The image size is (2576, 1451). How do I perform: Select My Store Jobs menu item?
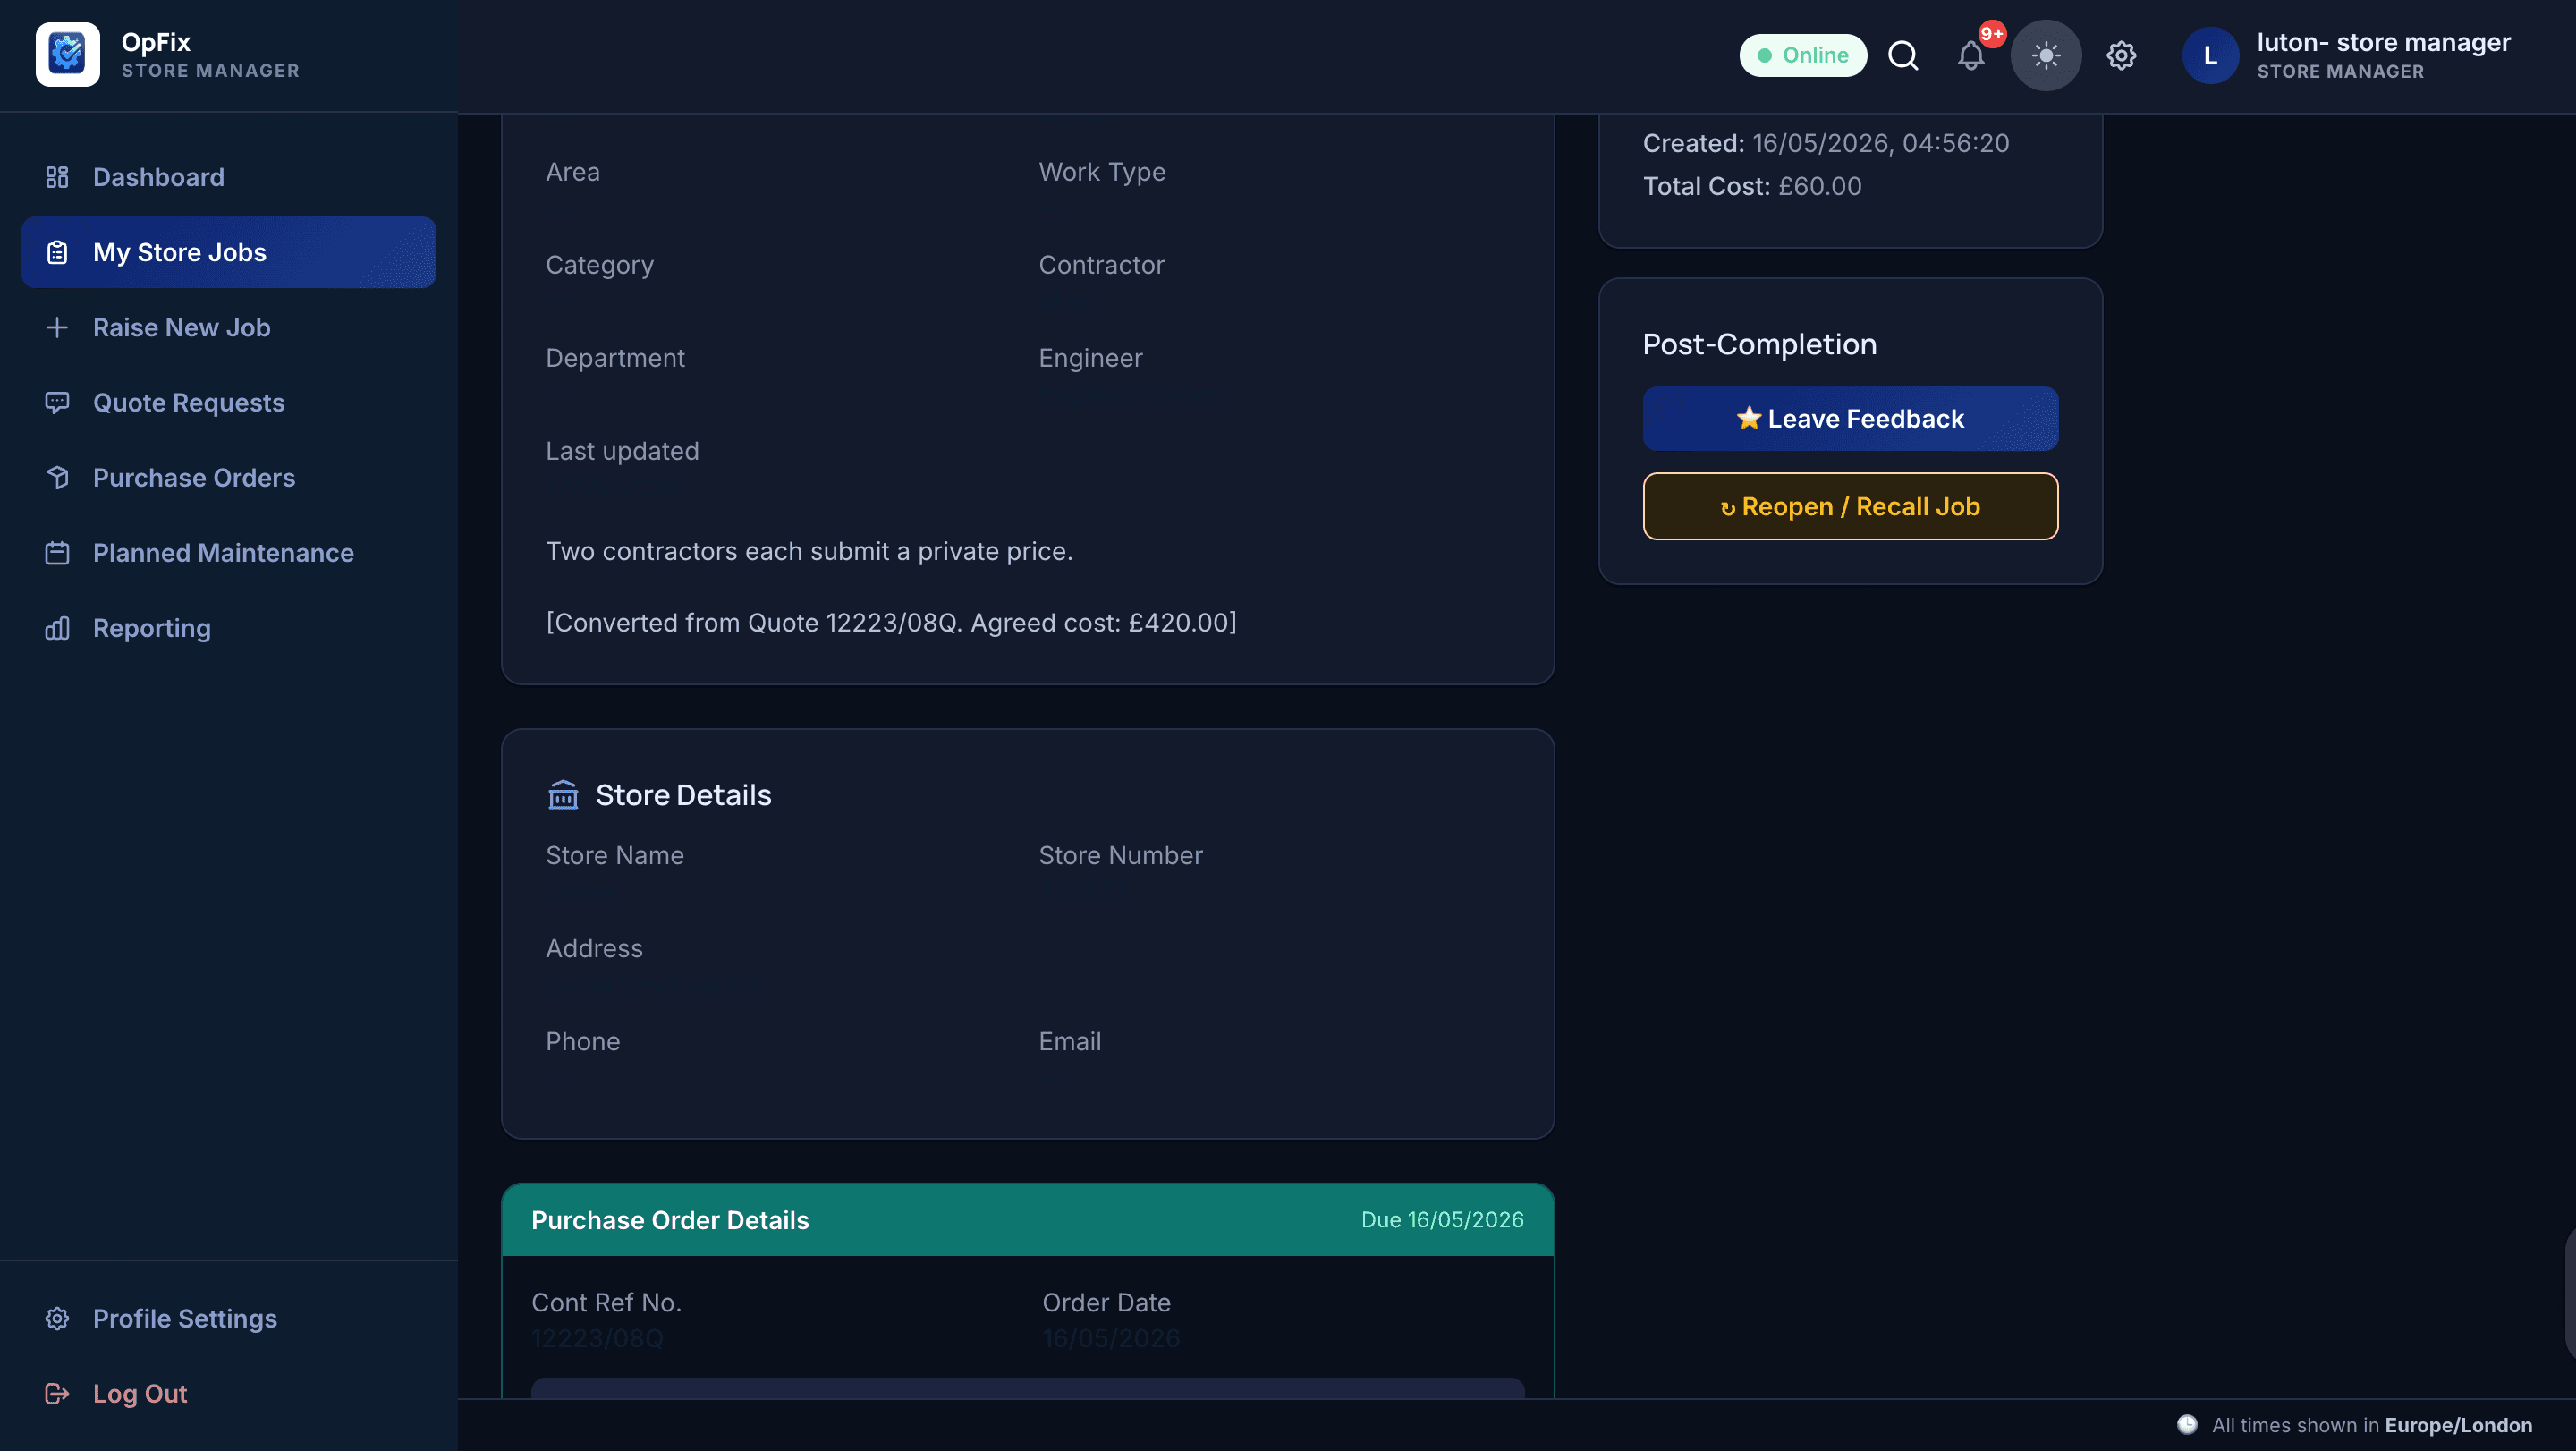(x=229, y=252)
